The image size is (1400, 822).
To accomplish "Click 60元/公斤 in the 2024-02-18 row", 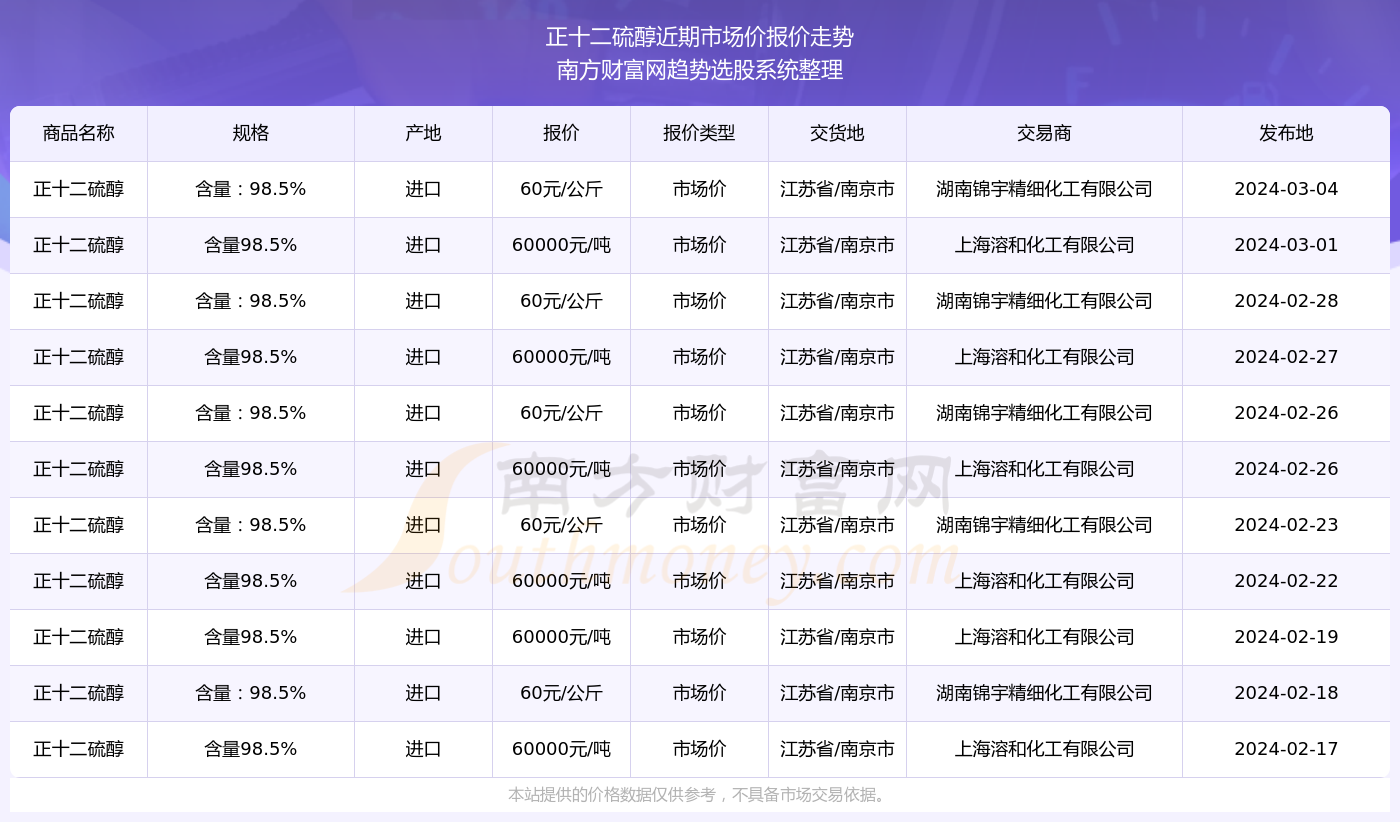I will point(561,693).
